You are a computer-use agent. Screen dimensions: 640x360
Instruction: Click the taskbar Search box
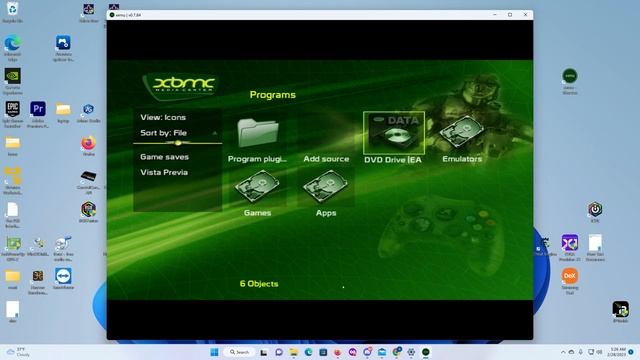pyautogui.click(x=240, y=352)
